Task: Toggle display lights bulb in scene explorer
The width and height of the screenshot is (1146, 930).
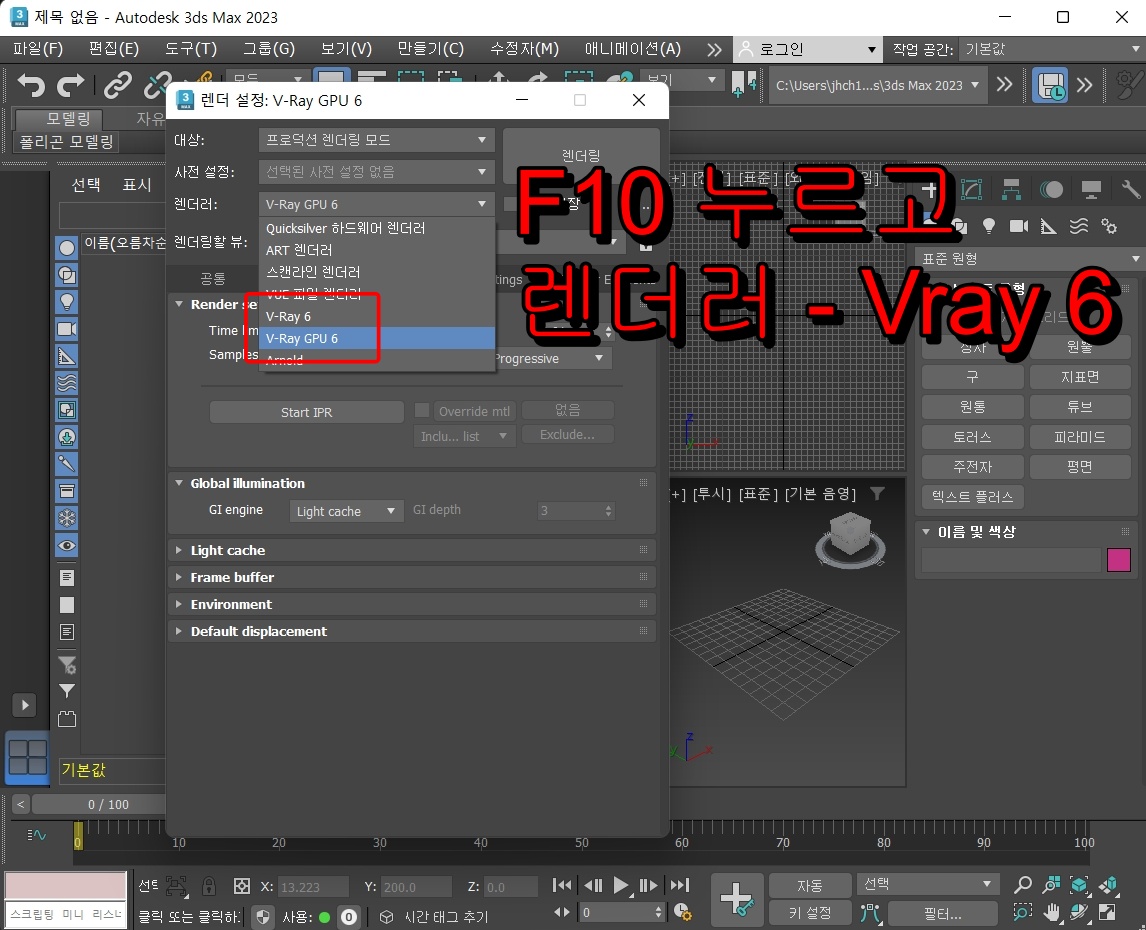Action: (x=67, y=302)
